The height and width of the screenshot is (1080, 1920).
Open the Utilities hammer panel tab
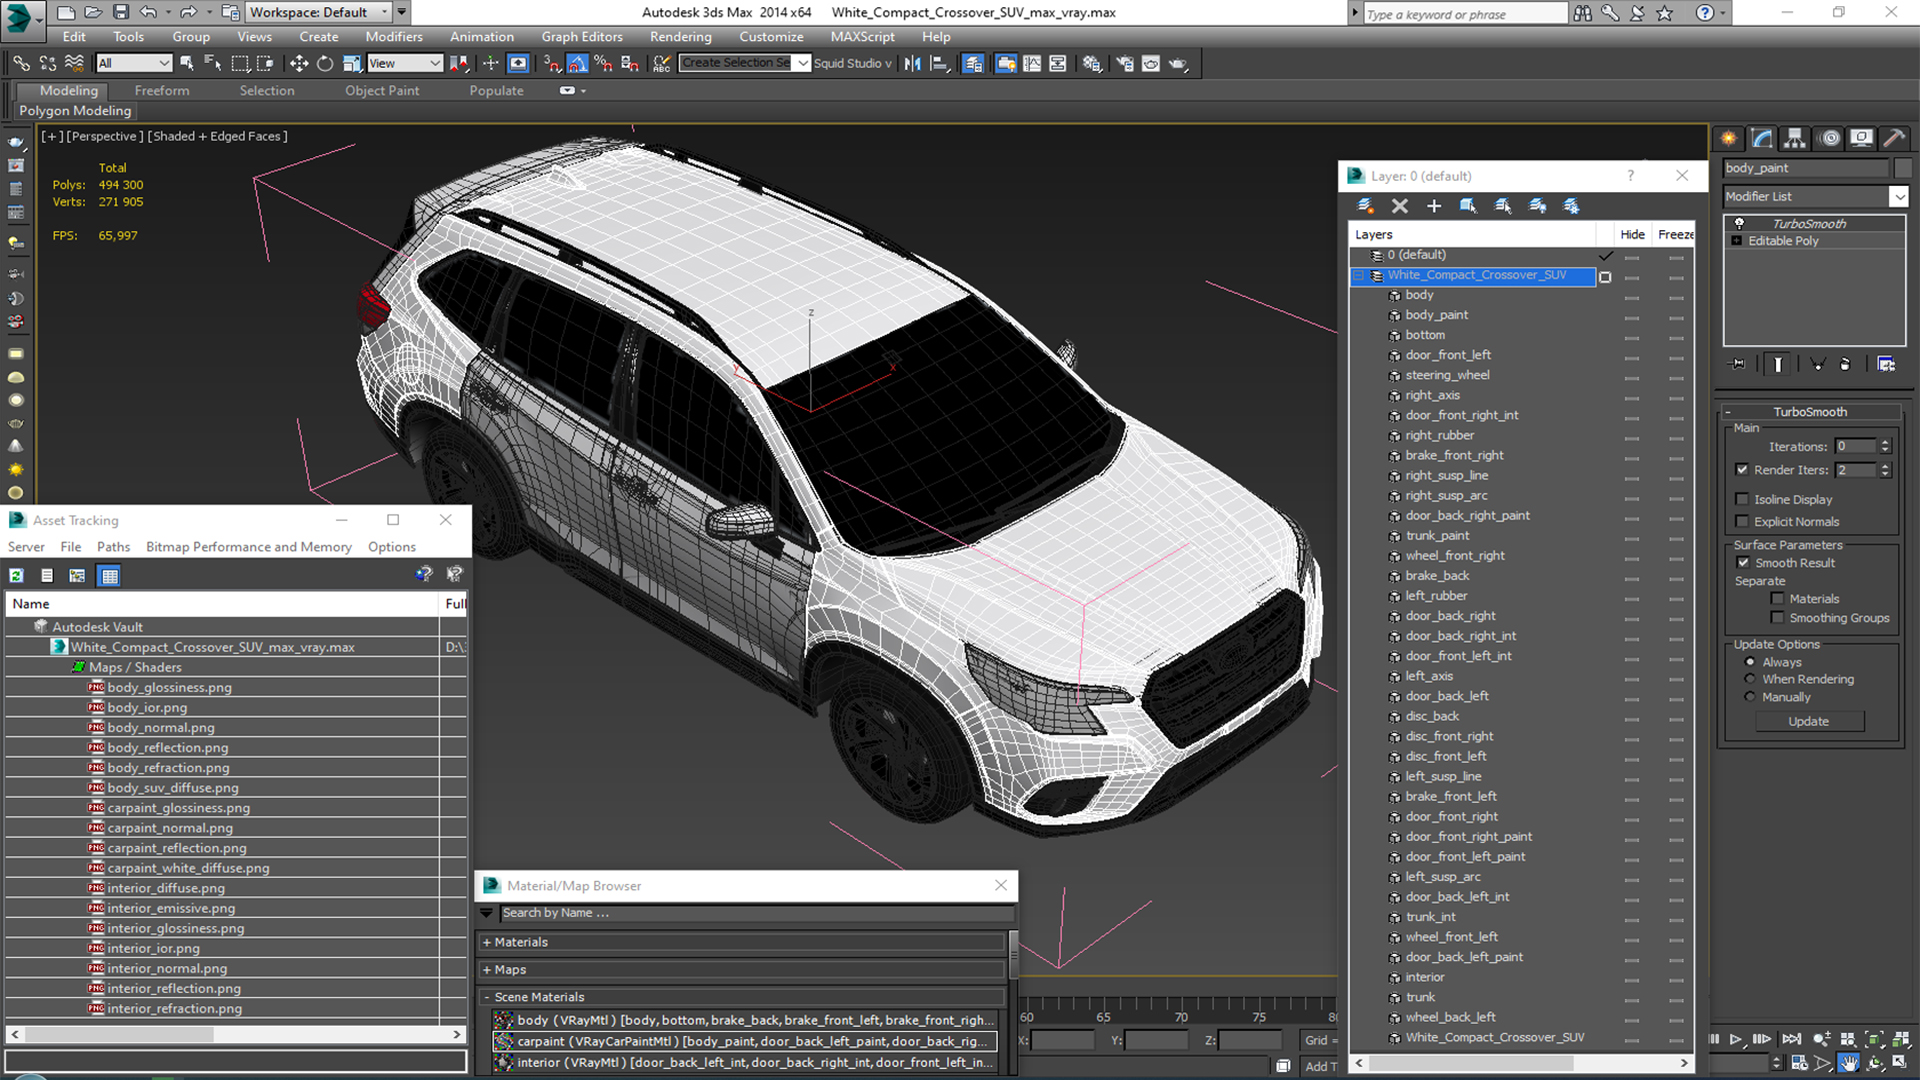(1894, 138)
